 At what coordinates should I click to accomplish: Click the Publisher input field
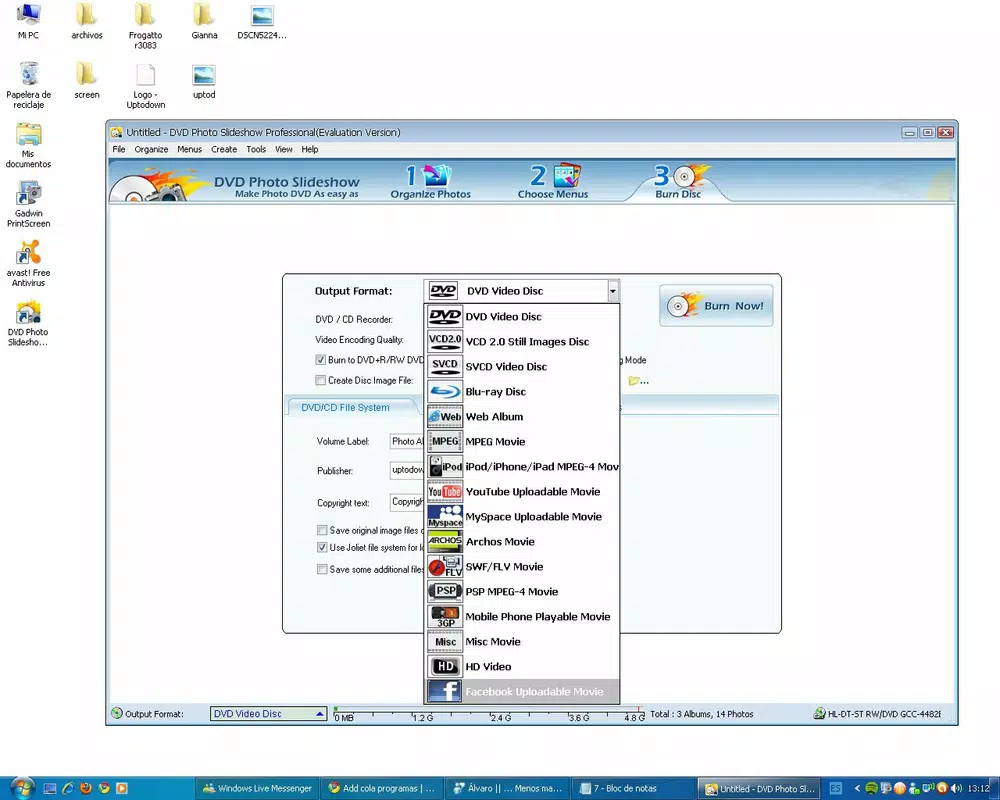click(x=407, y=470)
